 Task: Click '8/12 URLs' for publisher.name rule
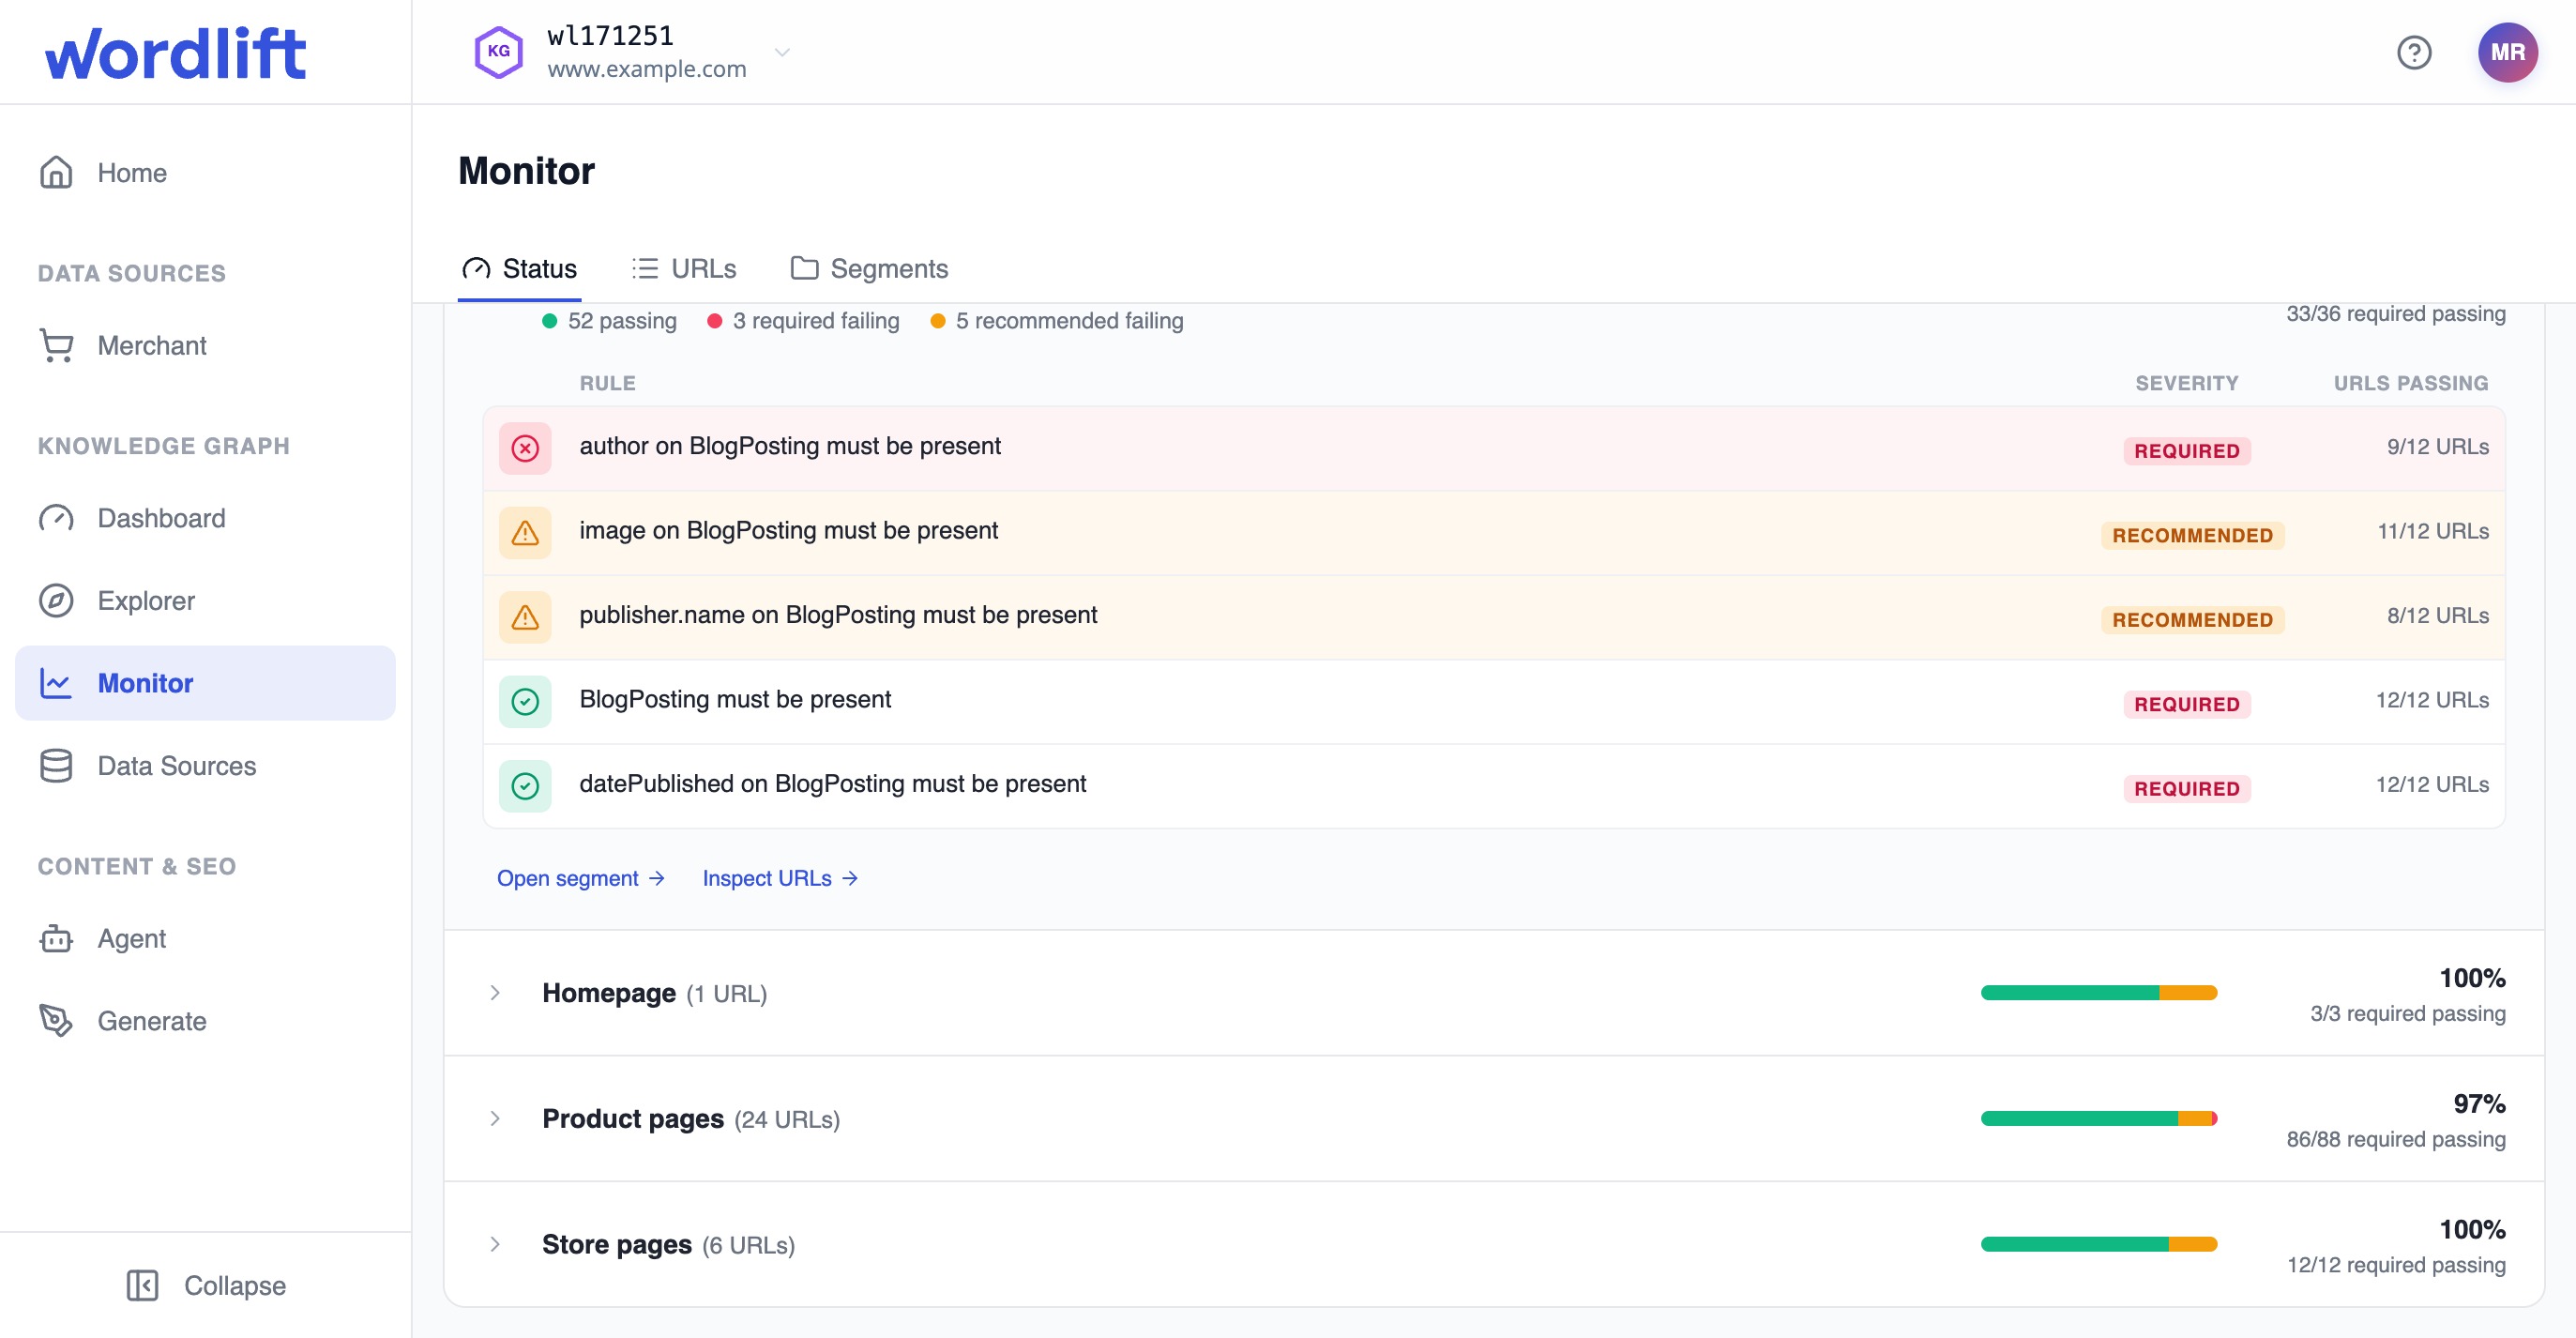pos(2437,616)
